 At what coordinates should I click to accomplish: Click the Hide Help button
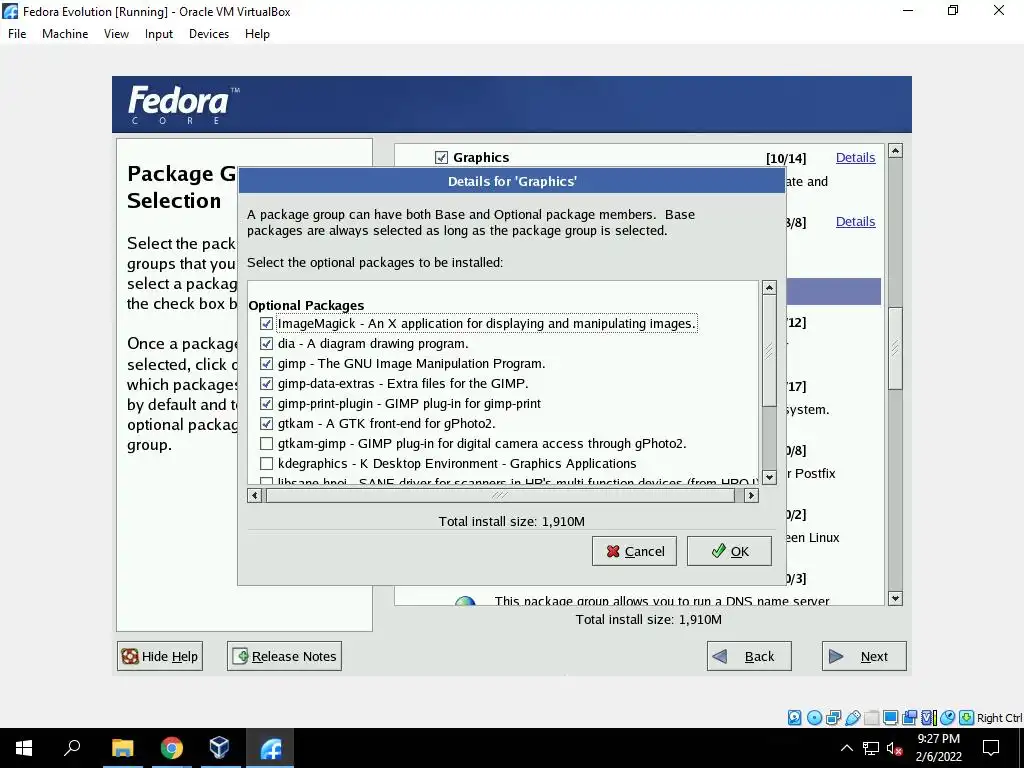coord(160,656)
